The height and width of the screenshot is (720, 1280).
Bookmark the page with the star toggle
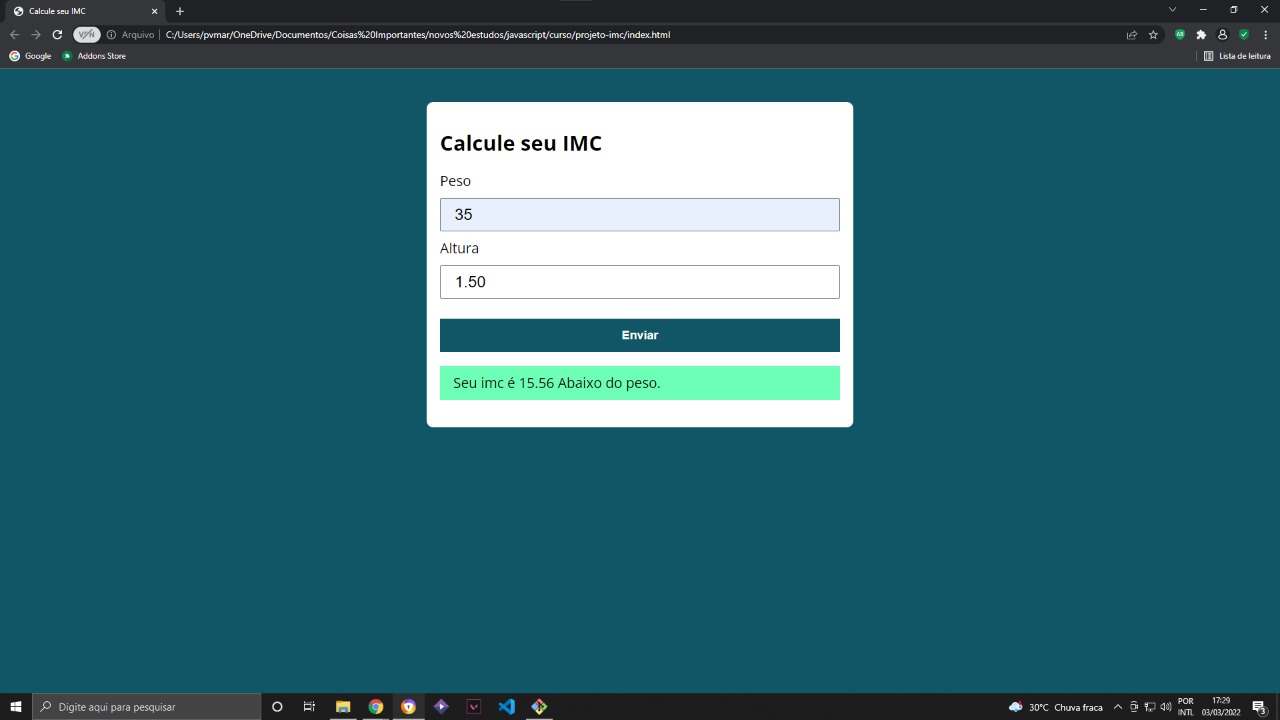point(1153,34)
